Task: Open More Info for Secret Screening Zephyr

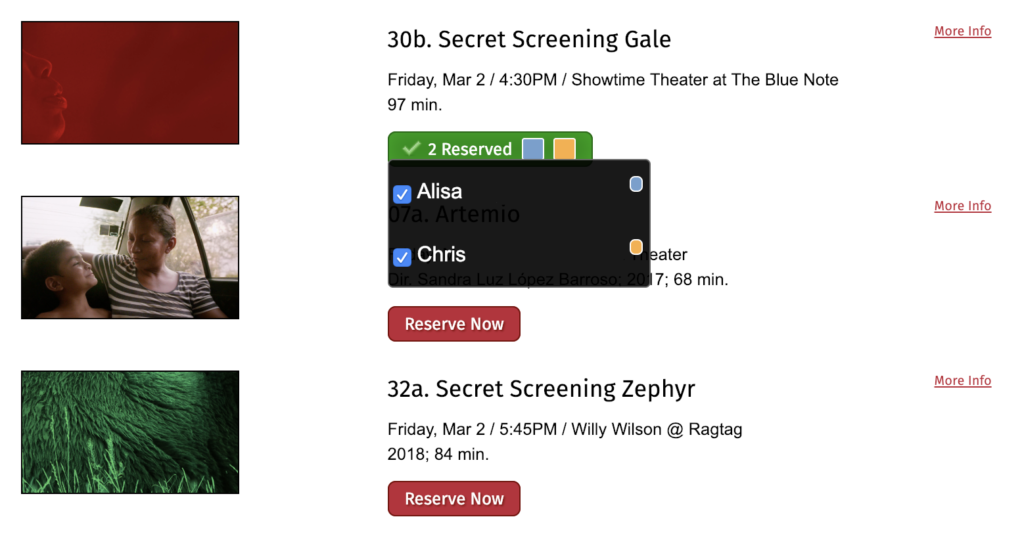Action: pyautogui.click(x=962, y=380)
